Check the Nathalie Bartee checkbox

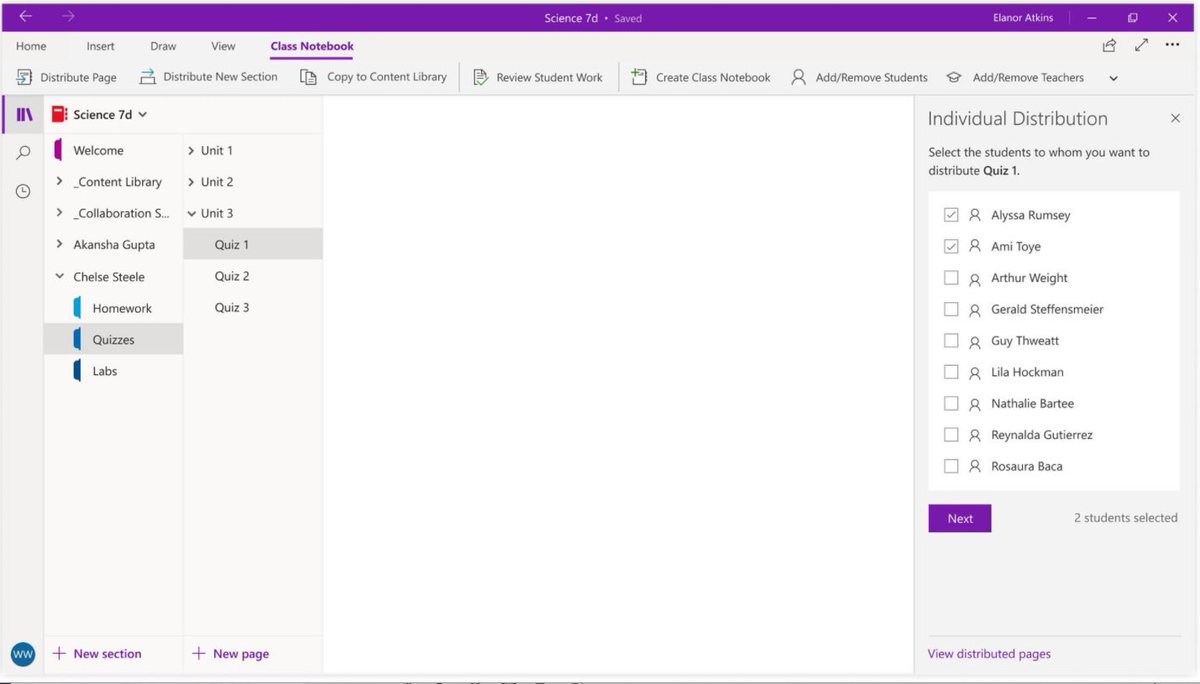[x=951, y=403]
